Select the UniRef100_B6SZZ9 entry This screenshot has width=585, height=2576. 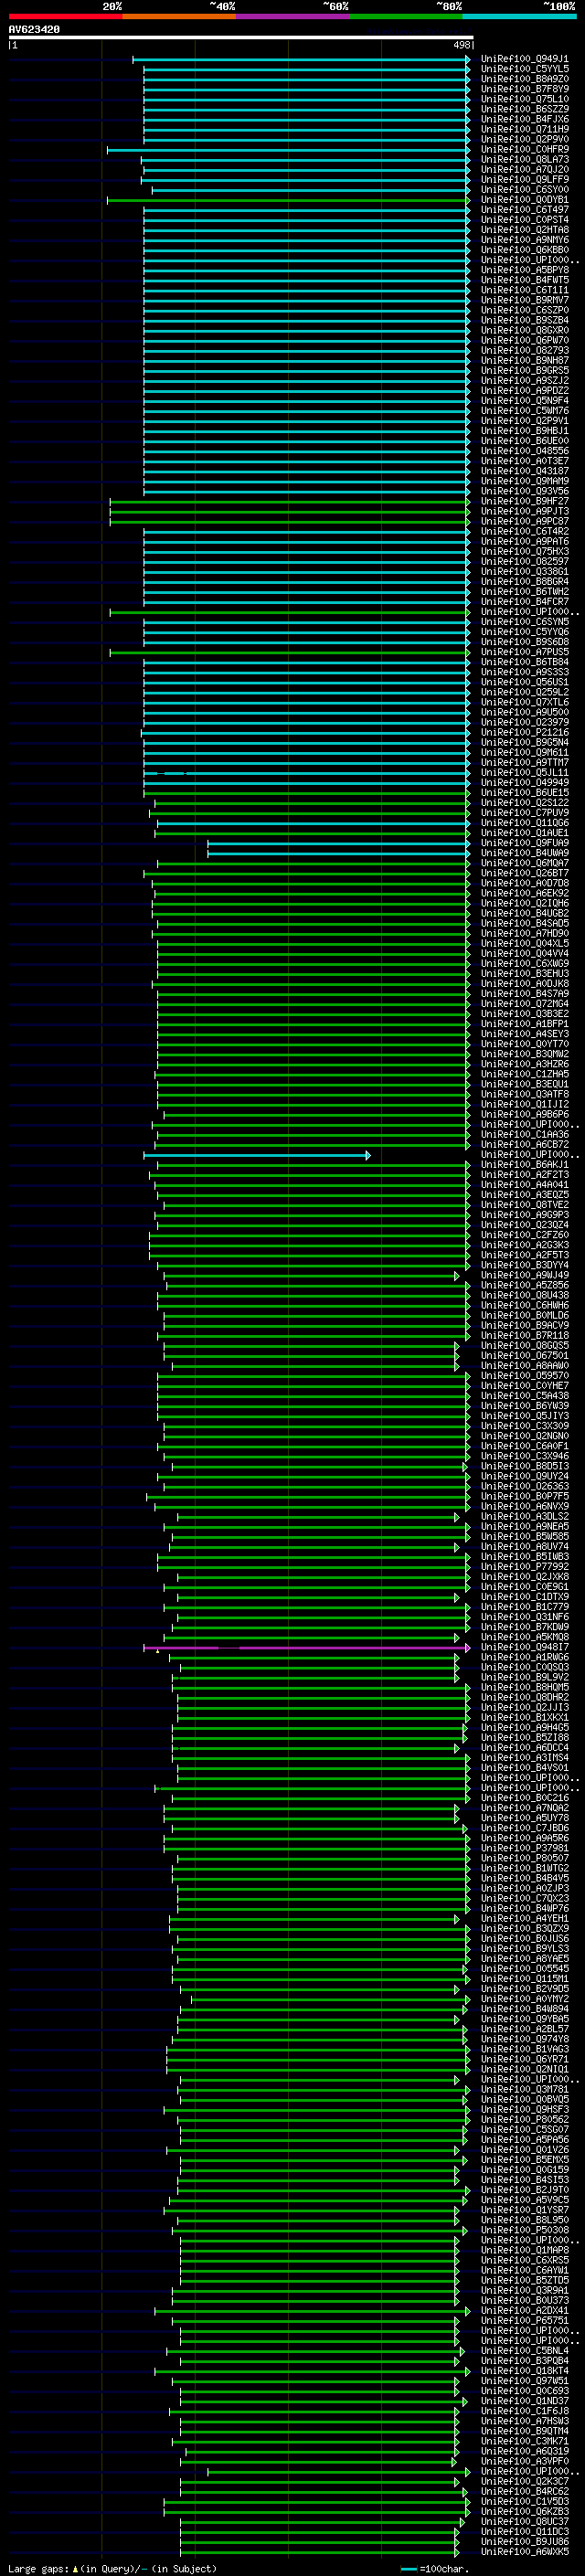524,109
